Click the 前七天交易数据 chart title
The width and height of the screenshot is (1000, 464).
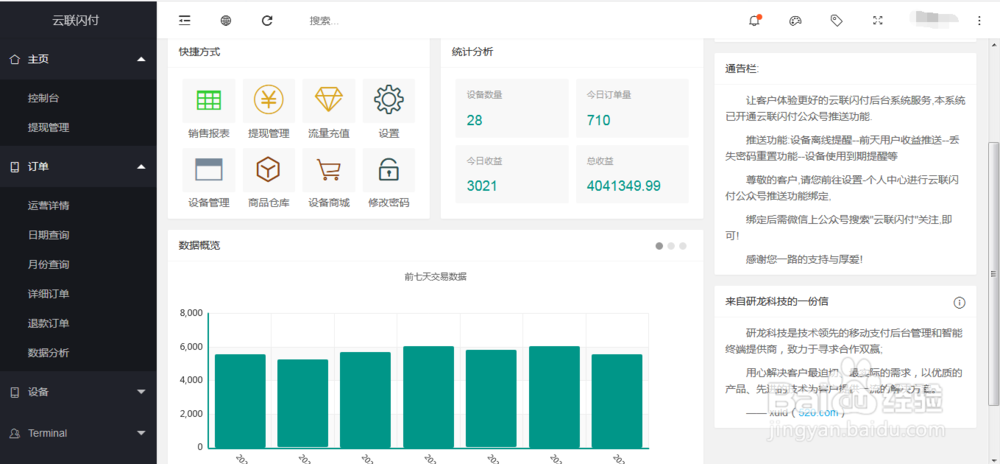(436, 277)
